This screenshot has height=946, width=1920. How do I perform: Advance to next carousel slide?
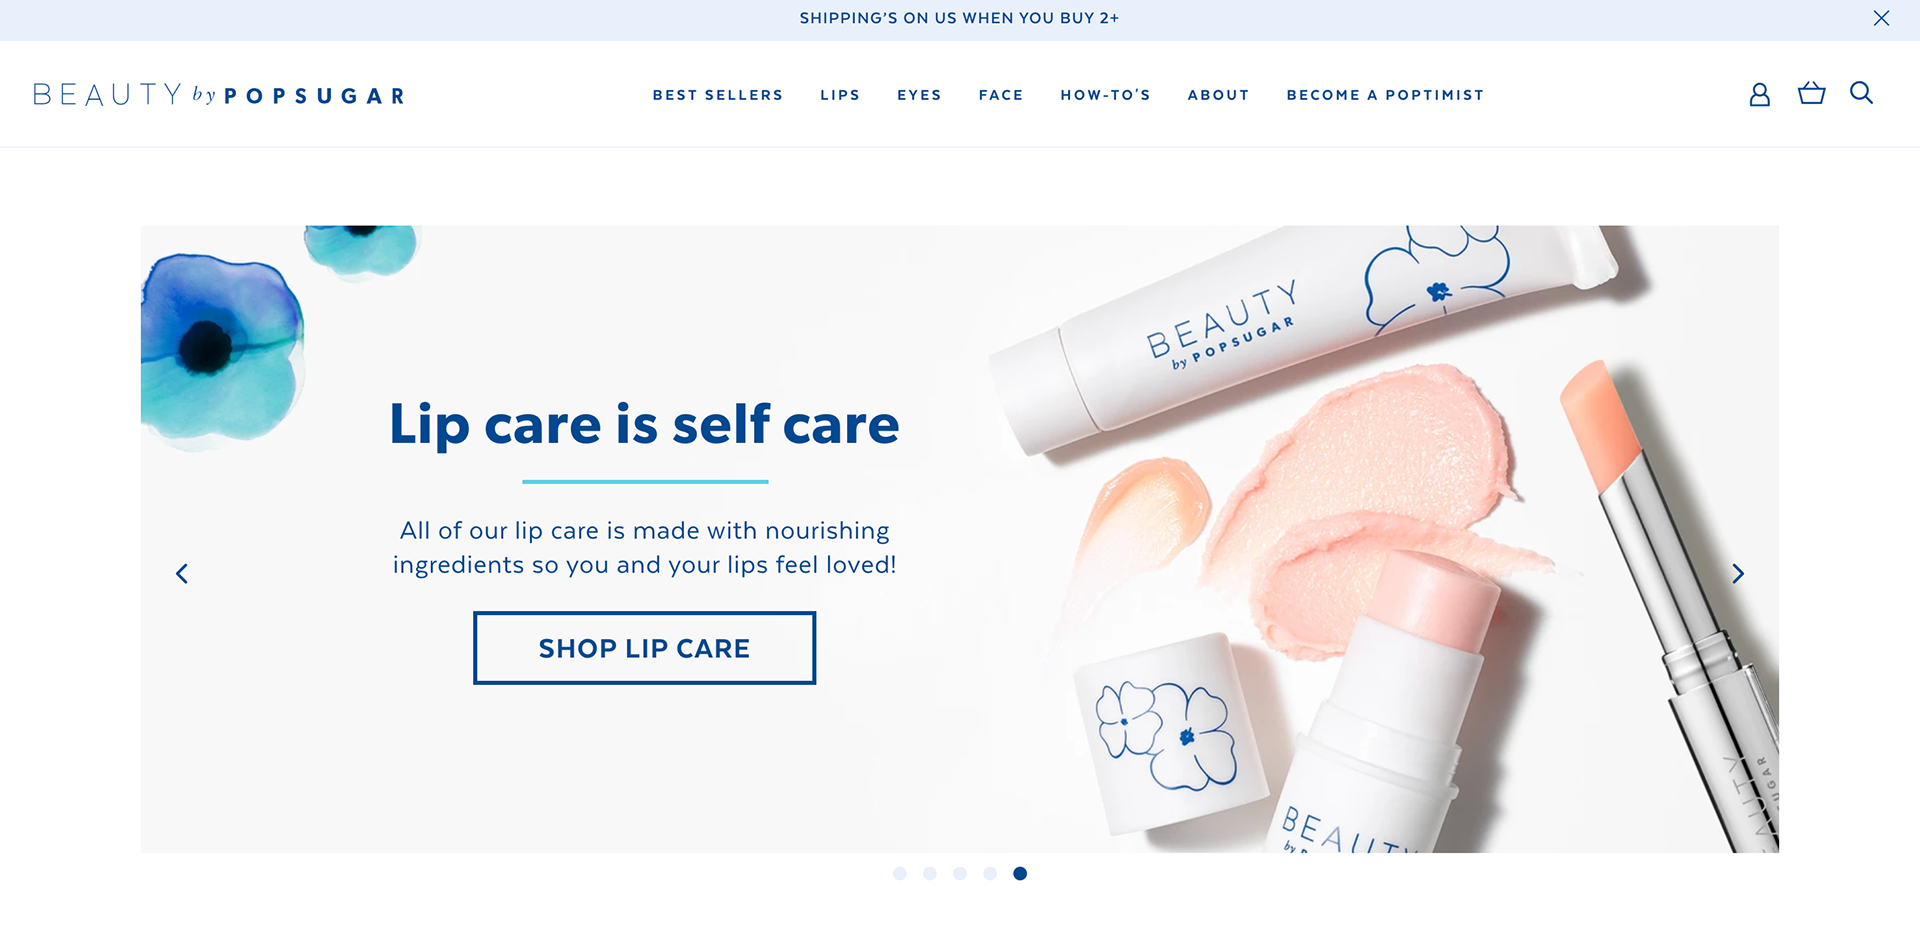[1738, 573]
